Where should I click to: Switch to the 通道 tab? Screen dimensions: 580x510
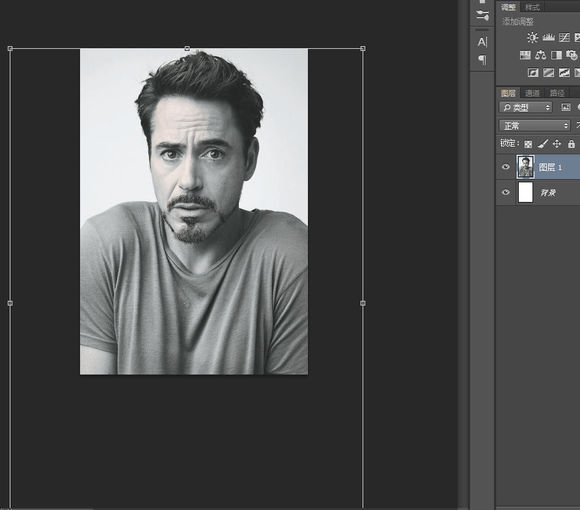pyautogui.click(x=532, y=93)
